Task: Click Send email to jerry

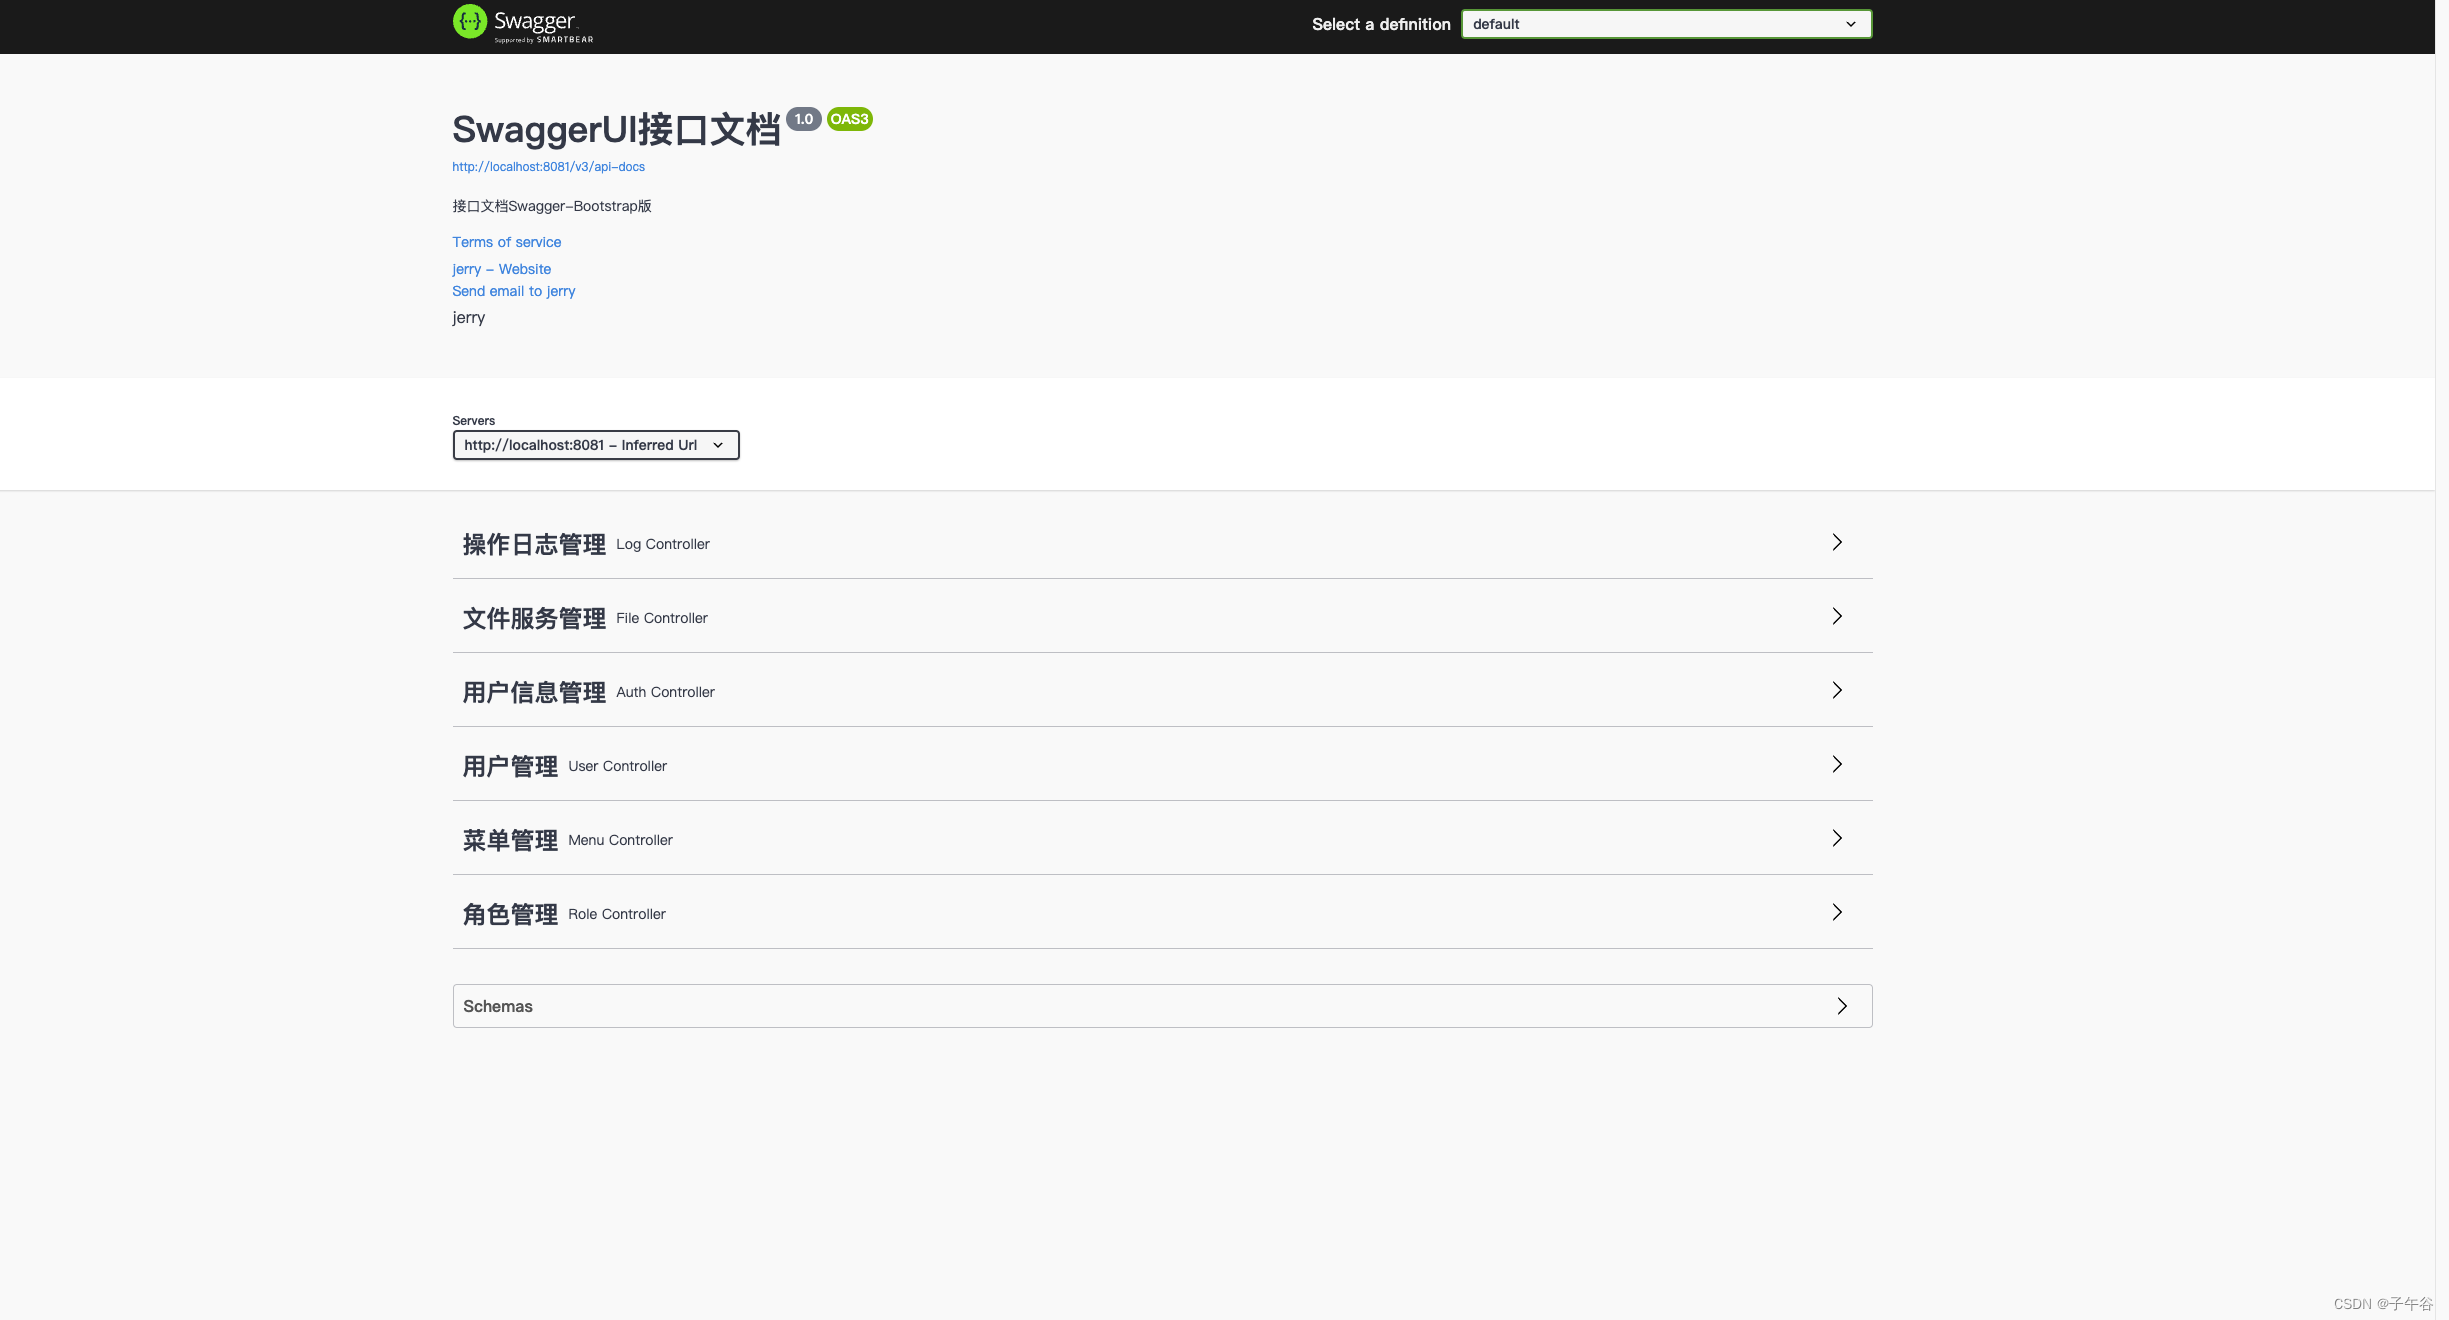Action: click(x=513, y=291)
